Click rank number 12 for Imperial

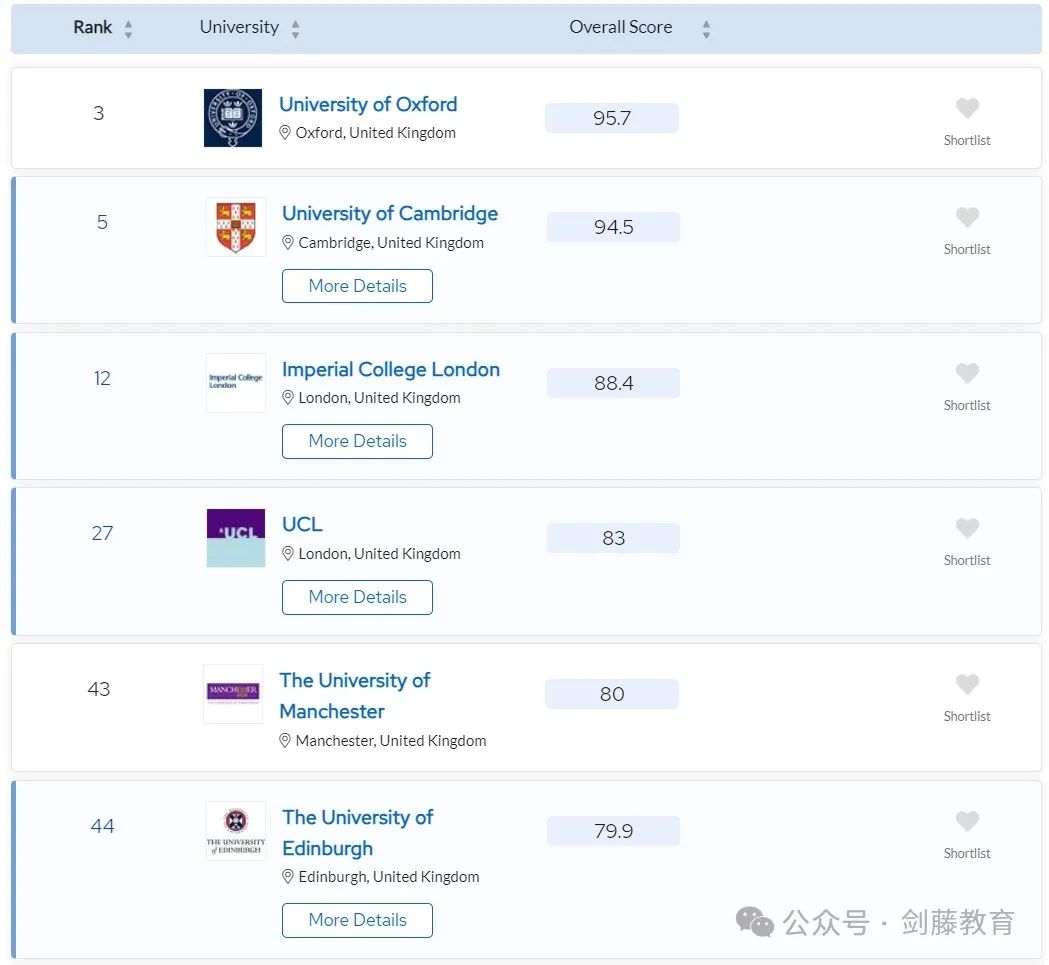tap(102, 378)
